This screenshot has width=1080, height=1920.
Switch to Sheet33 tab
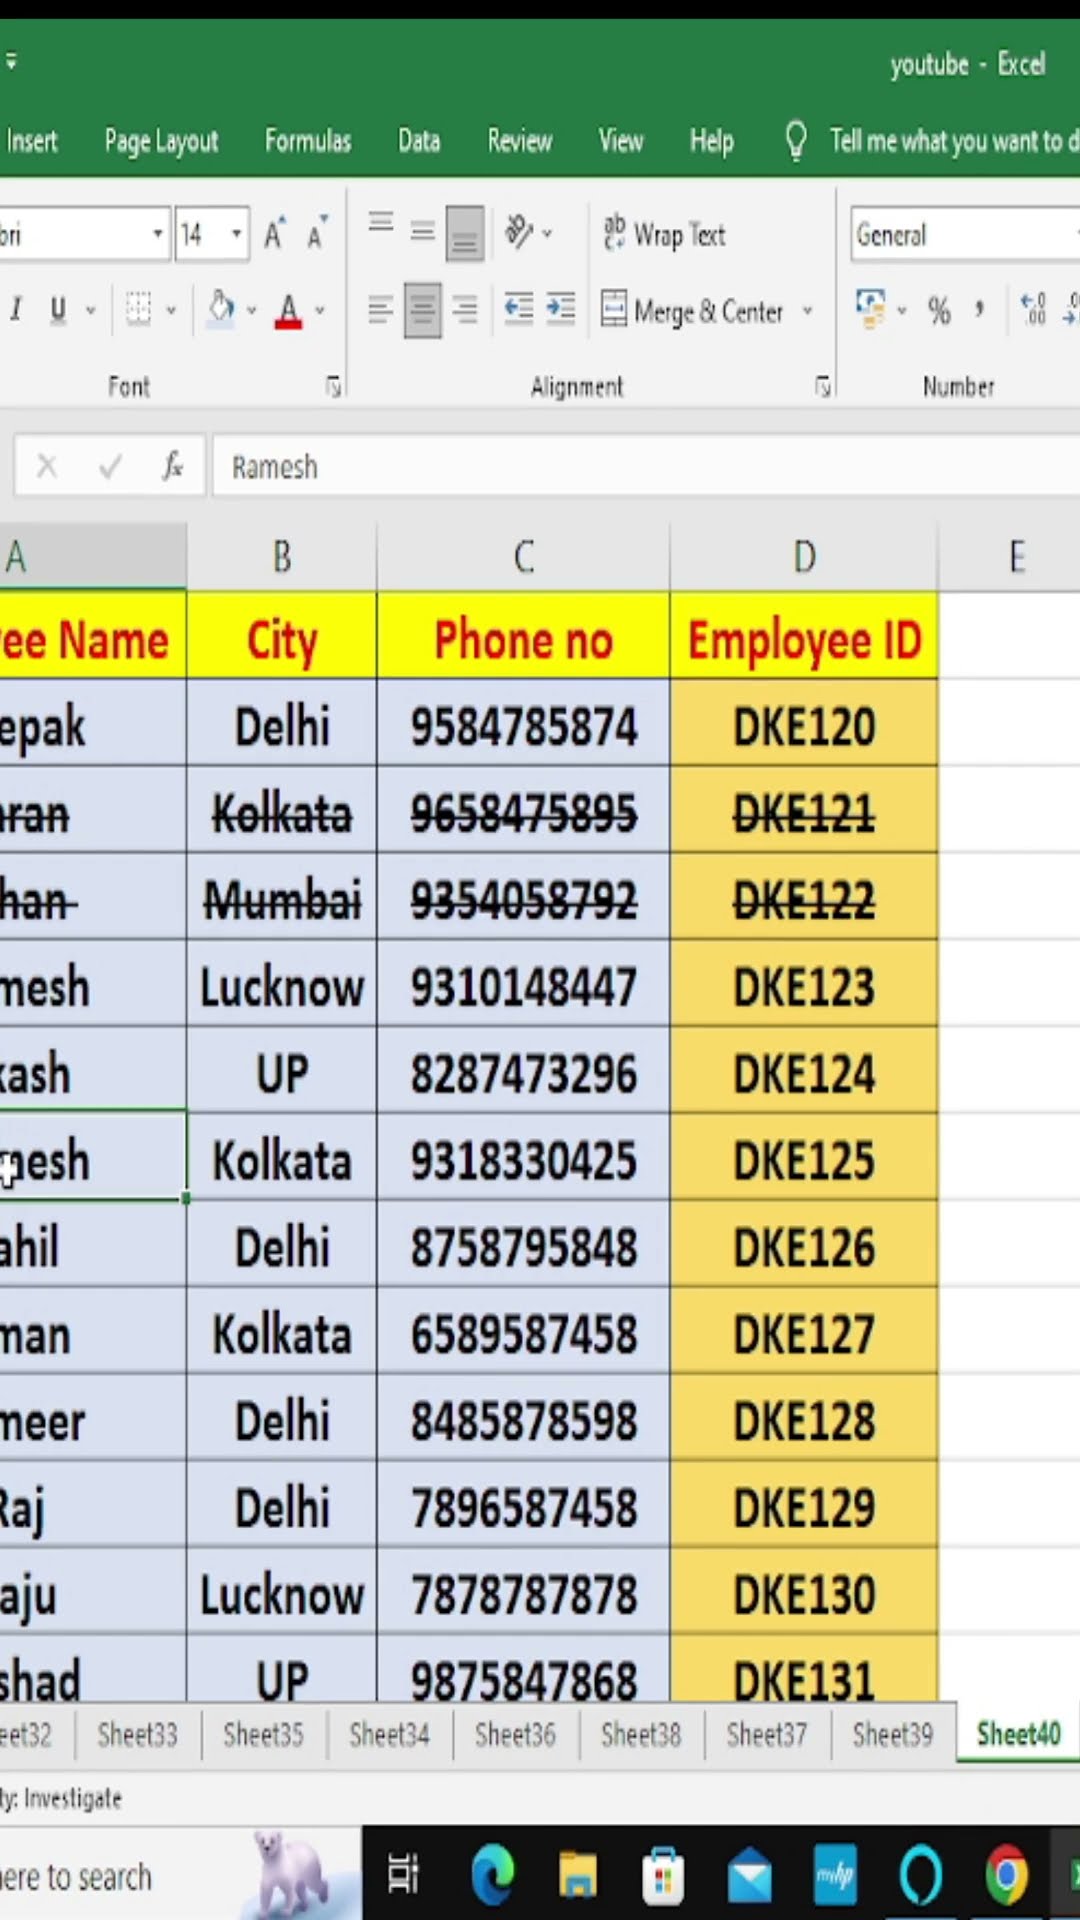[x=137, y=1735]
